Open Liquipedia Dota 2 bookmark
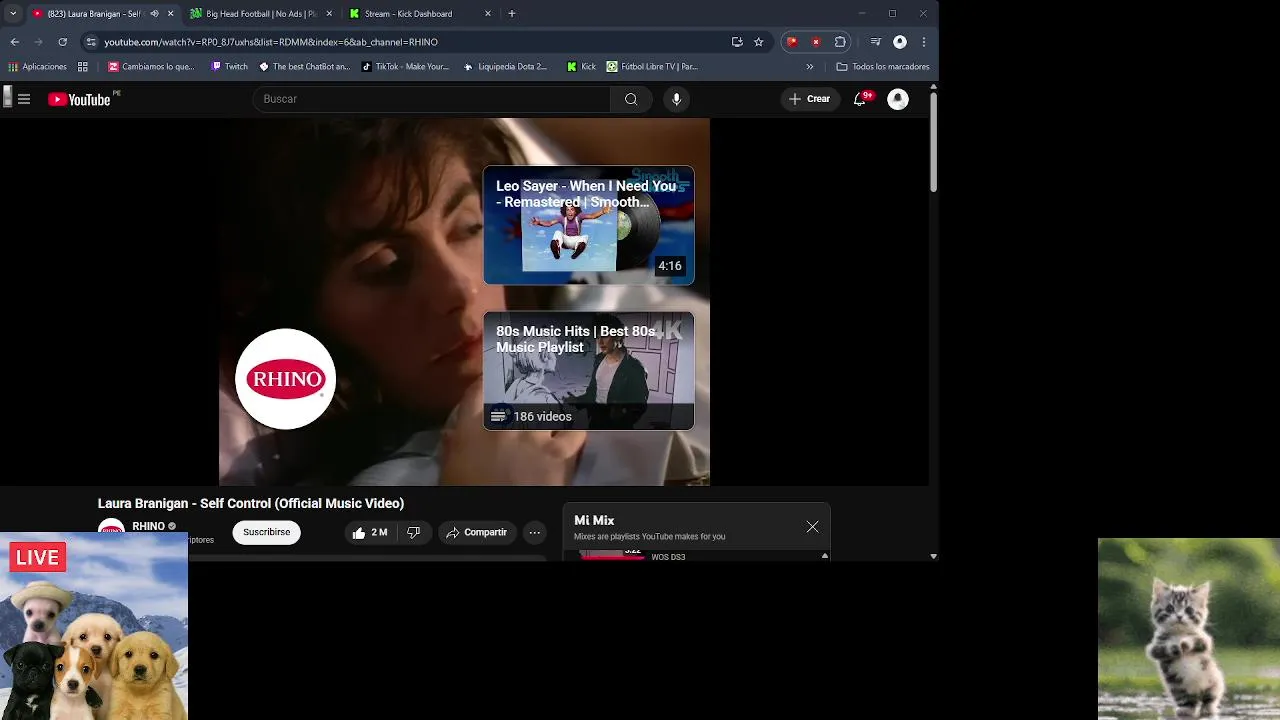Image resolution: width=1280 pixels, height=720 pixels. point(505,67)
